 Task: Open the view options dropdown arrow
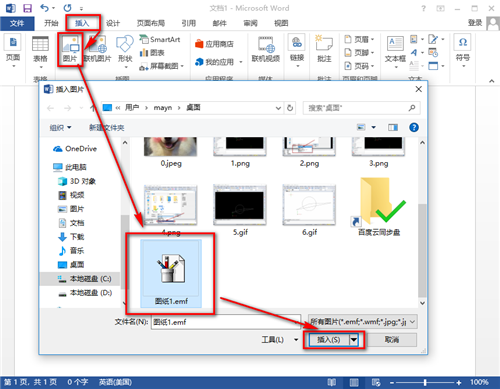click(374, 127)
